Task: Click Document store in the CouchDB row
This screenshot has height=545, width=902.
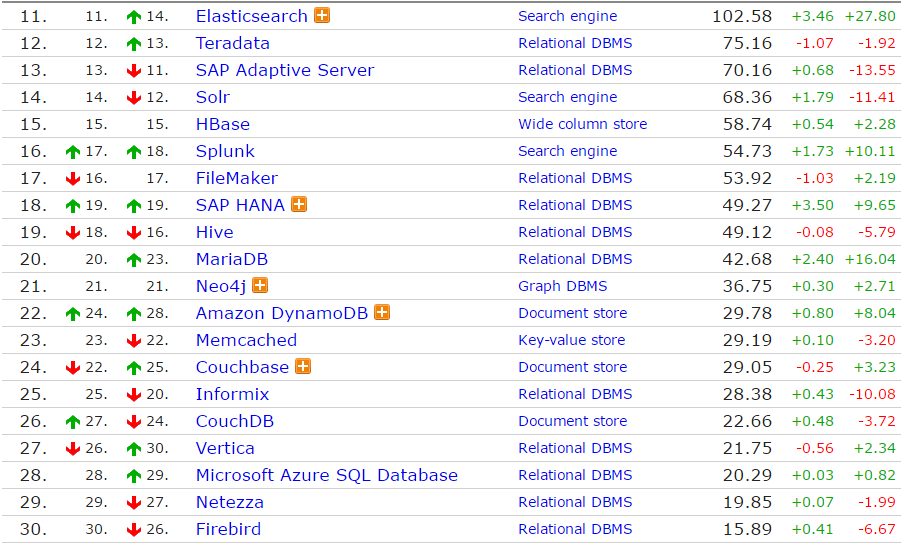Action: 573,421
